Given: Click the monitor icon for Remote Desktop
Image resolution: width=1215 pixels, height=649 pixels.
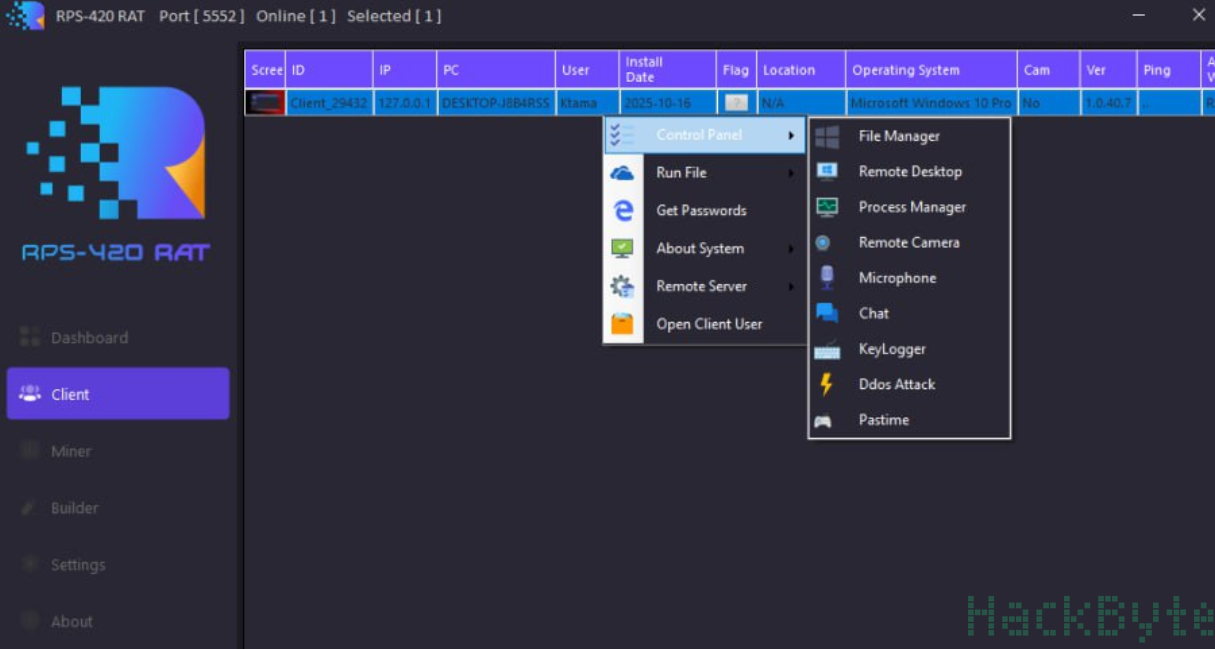Looking at the screenshot, I should (827, 172).
